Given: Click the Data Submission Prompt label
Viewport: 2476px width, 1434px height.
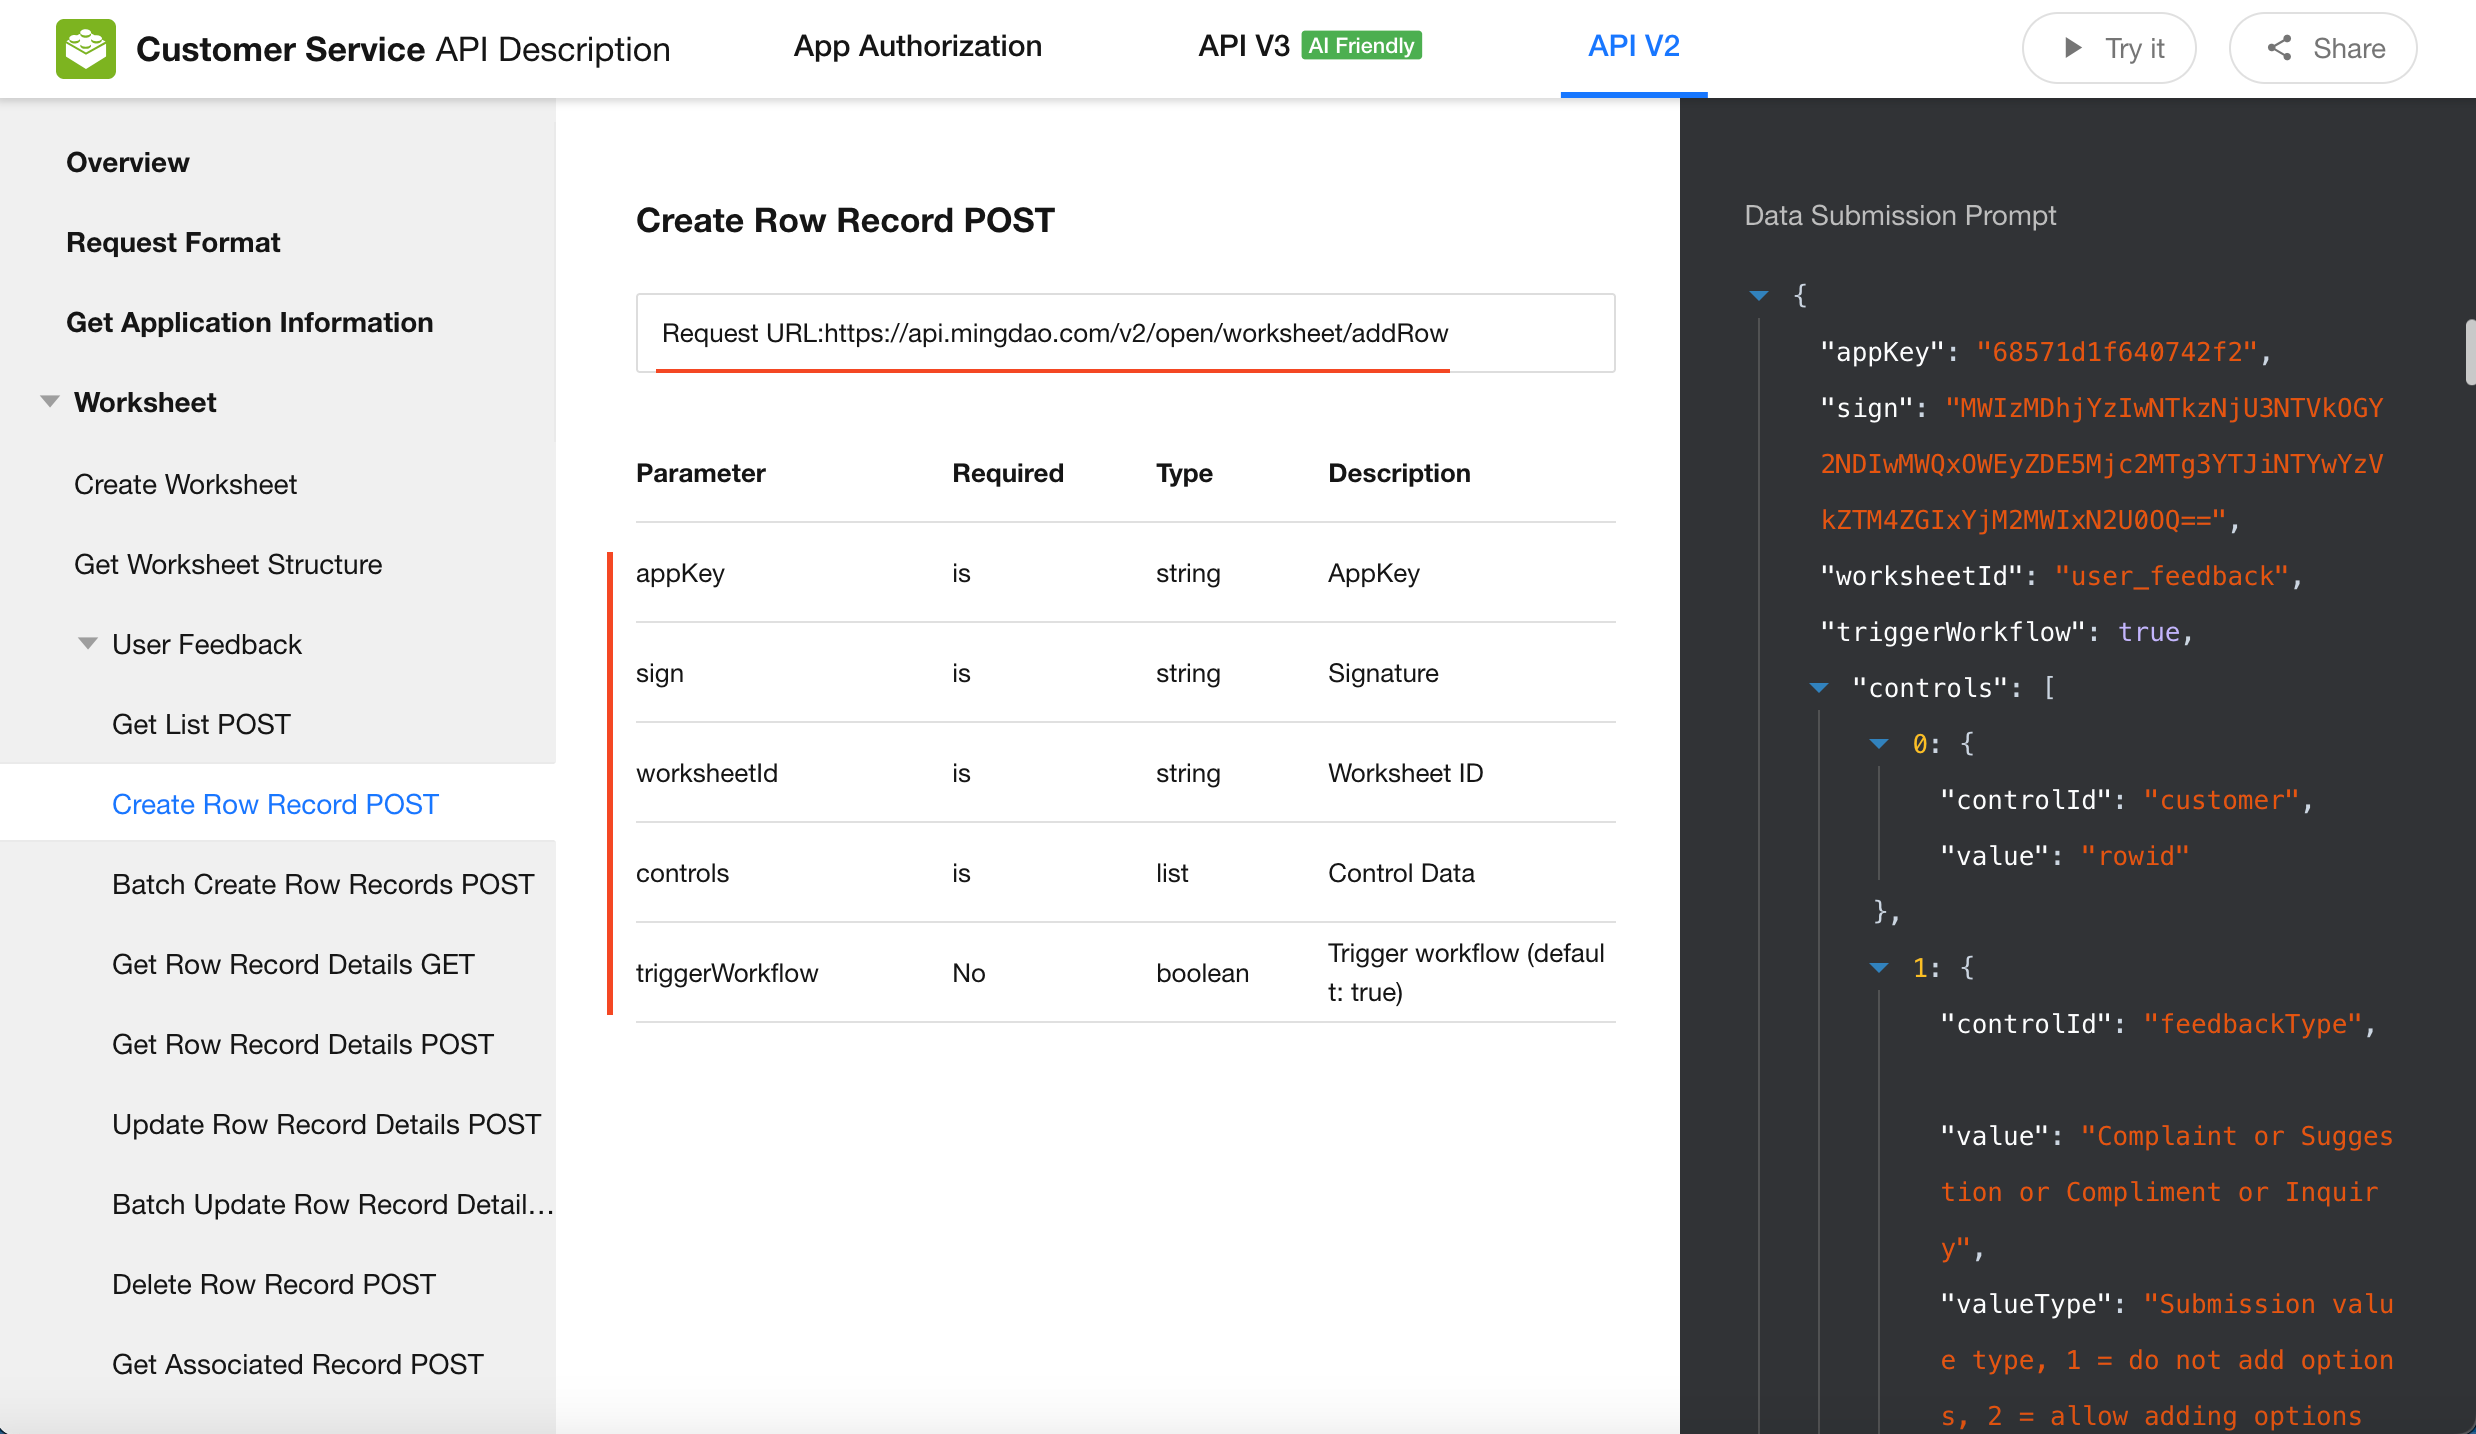Looking at the screenshot, I should tap(1900, 215).
